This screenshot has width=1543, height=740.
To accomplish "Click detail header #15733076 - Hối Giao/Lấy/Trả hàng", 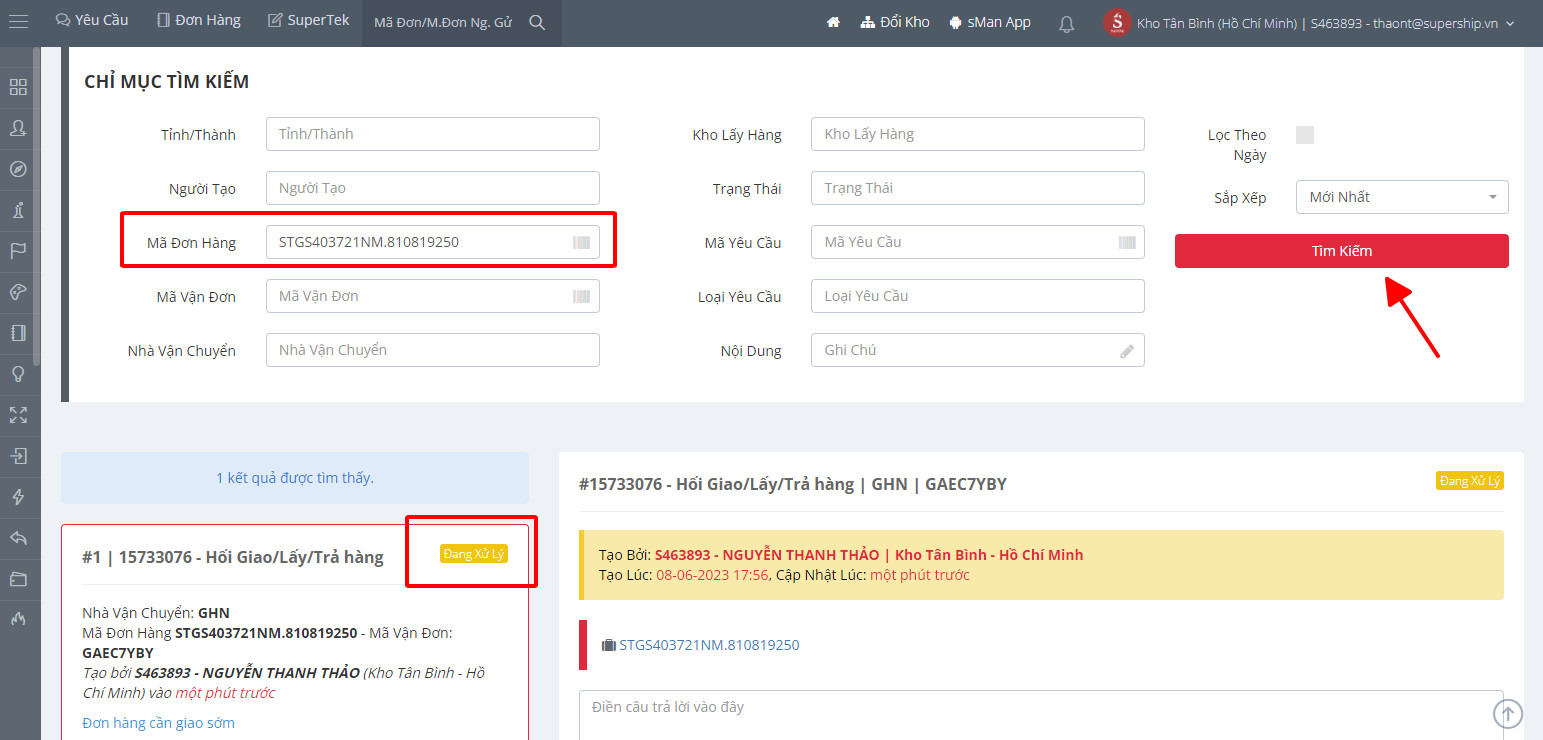I will point(793,484).
